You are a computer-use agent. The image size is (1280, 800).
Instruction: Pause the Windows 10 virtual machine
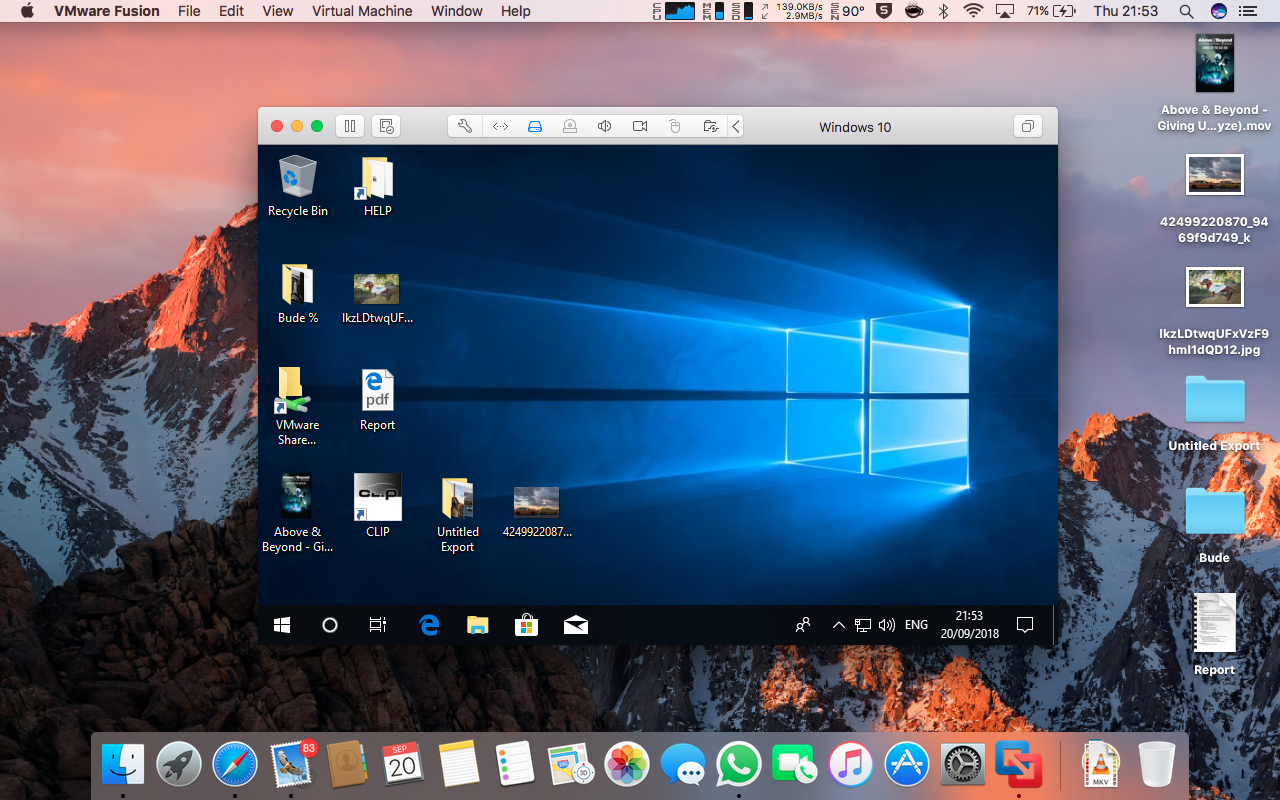[349, 126]
